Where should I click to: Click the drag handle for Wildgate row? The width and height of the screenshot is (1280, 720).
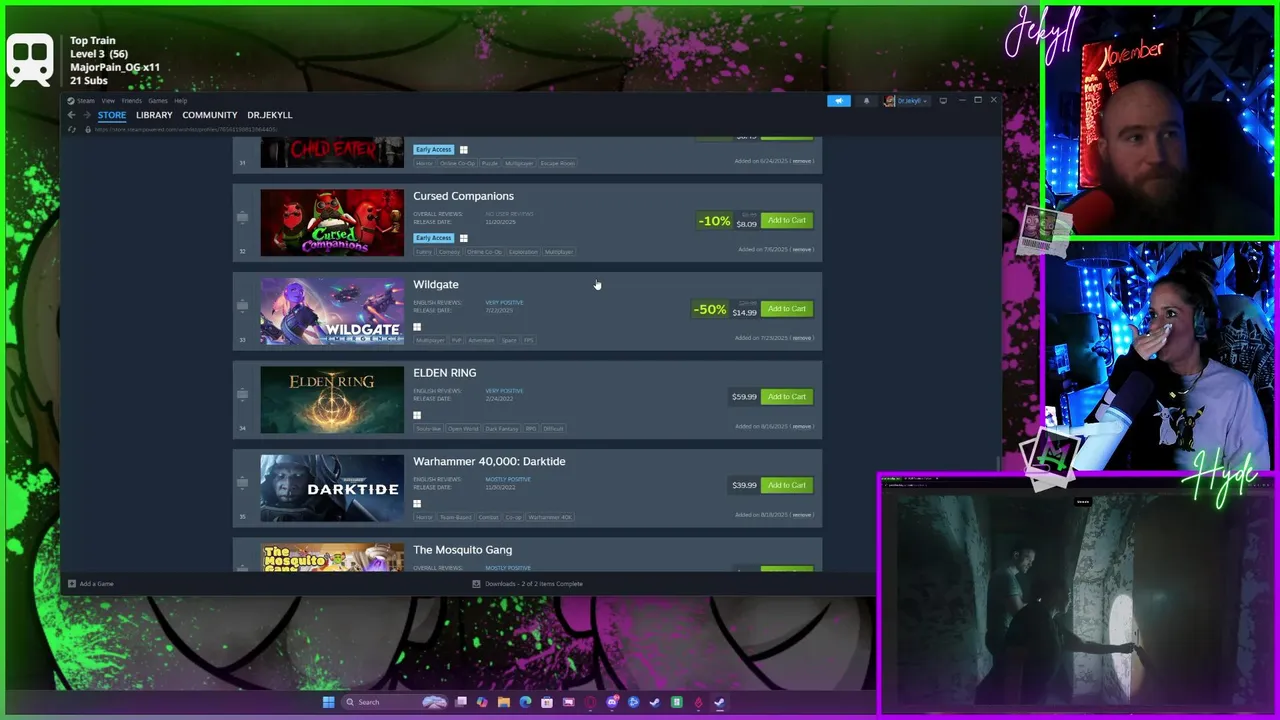point(242,305)
